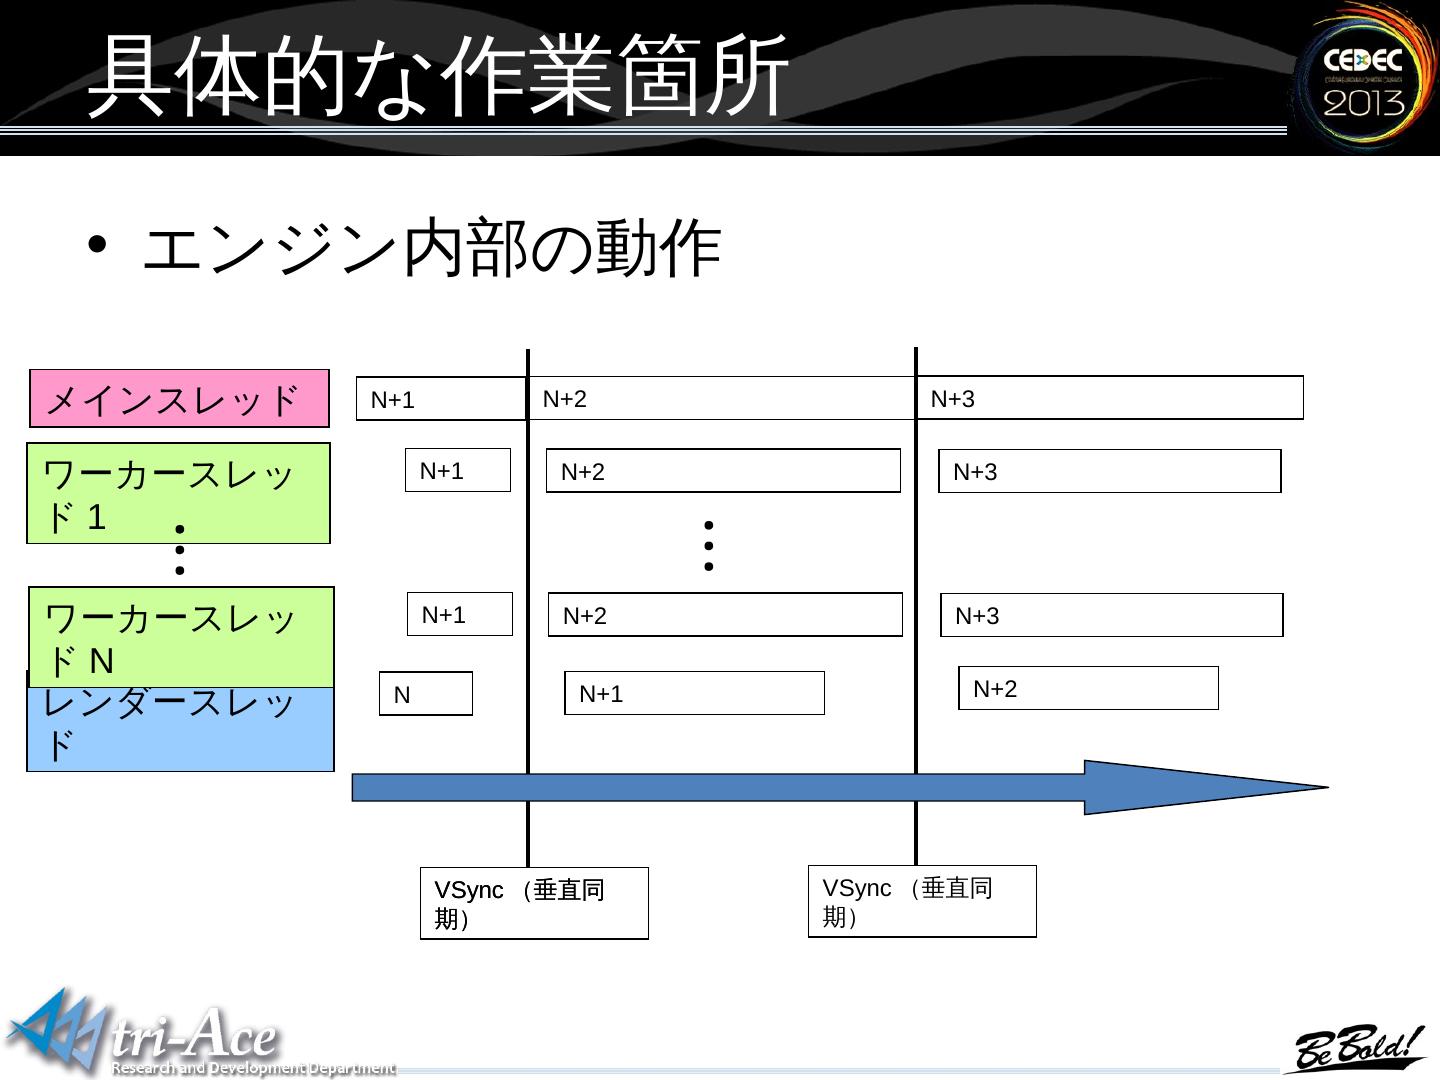1440x1080 pixels.
Task: Click the blue timeline arrow
Action: pos(840,787)
